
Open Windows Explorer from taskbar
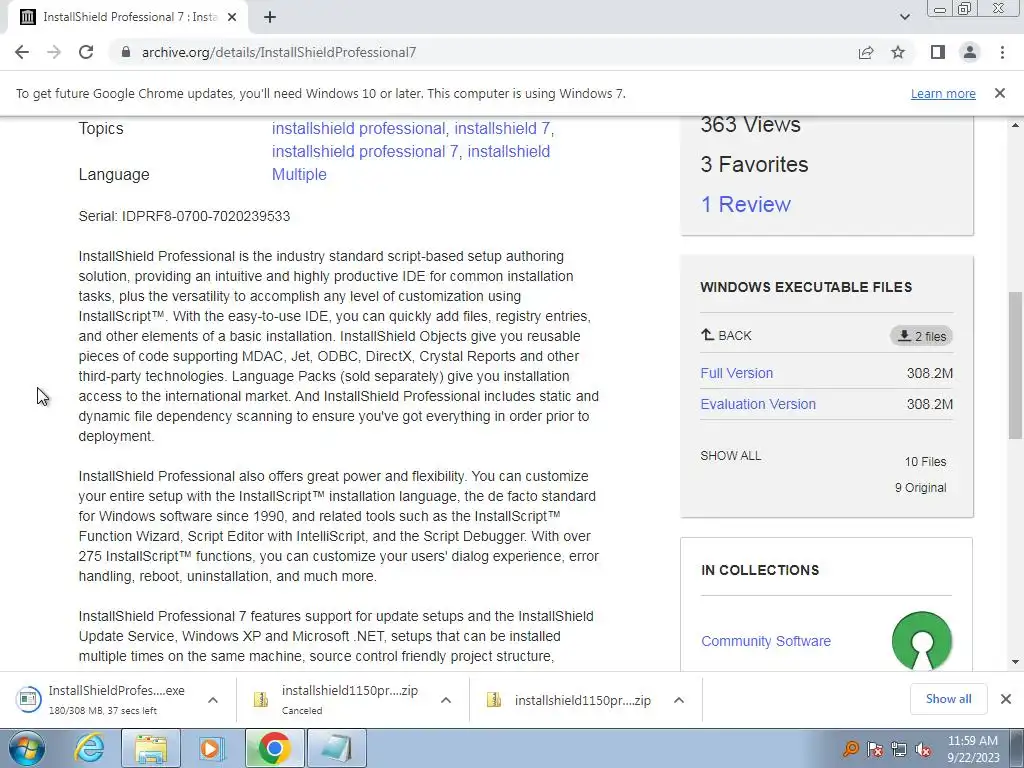[x=151, y=748]
